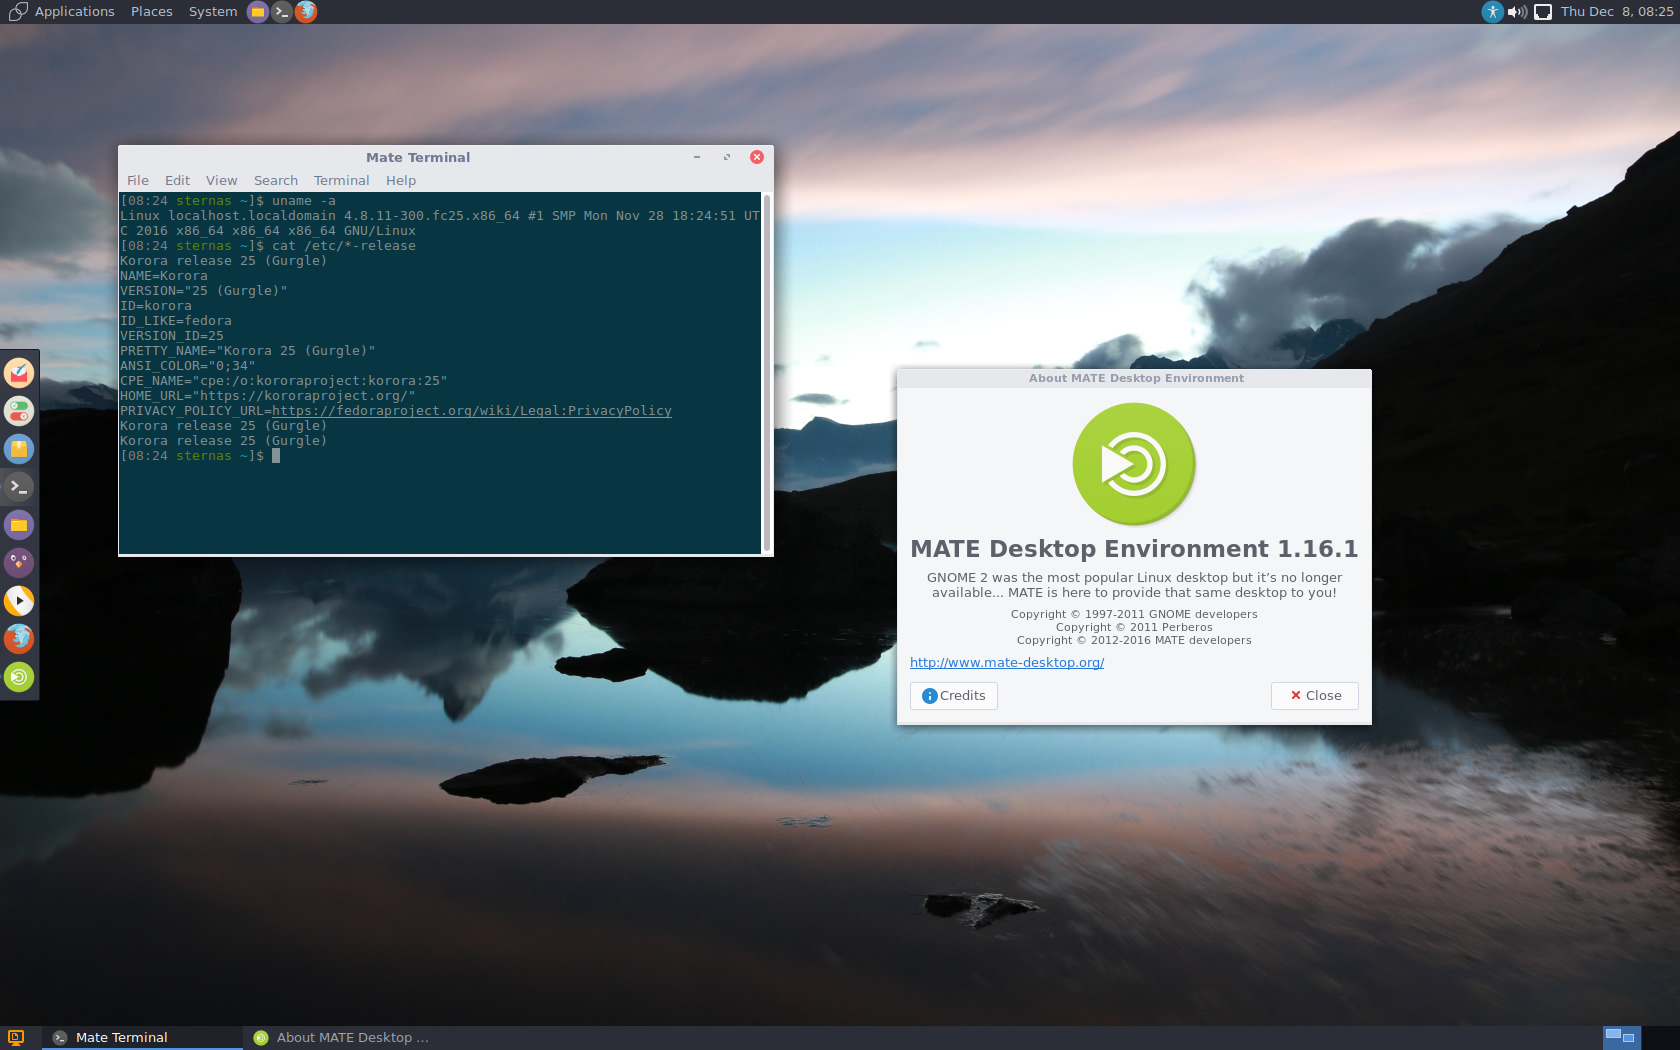Click the MATE logo icon in the dock
Viewport: 1680px width, 1050px height.
click(19, 677)
